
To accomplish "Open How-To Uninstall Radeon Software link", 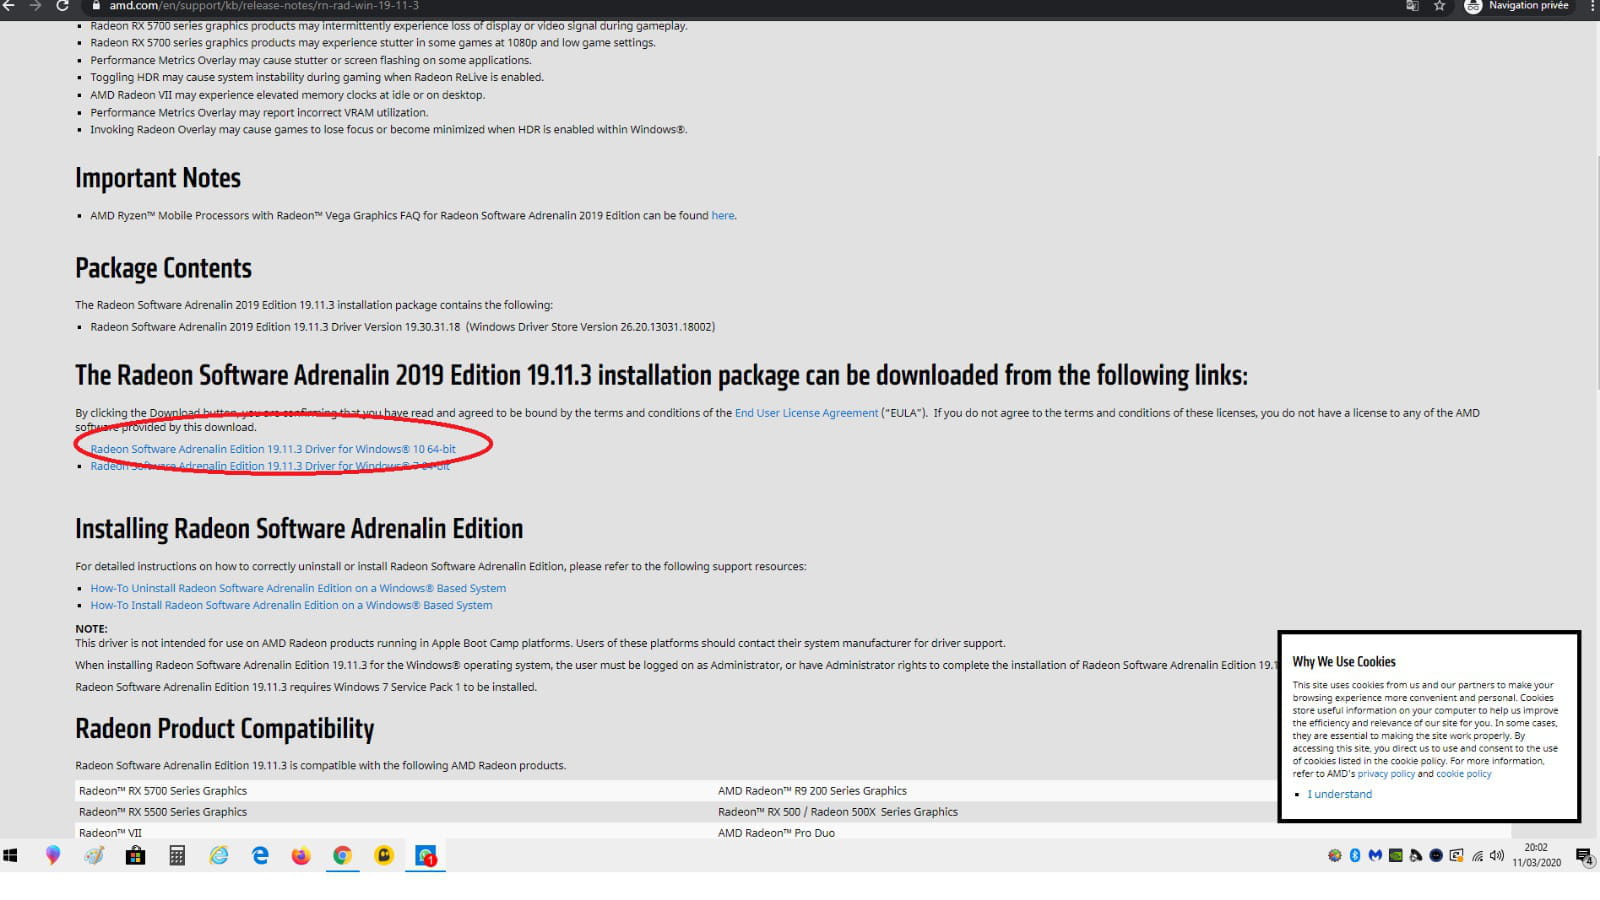I will pos(298,588).
